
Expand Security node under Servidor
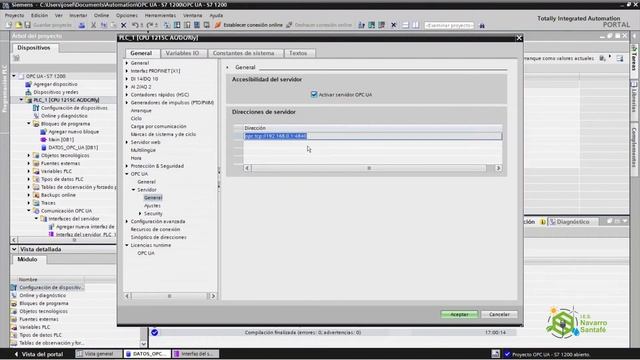(140, 213)
